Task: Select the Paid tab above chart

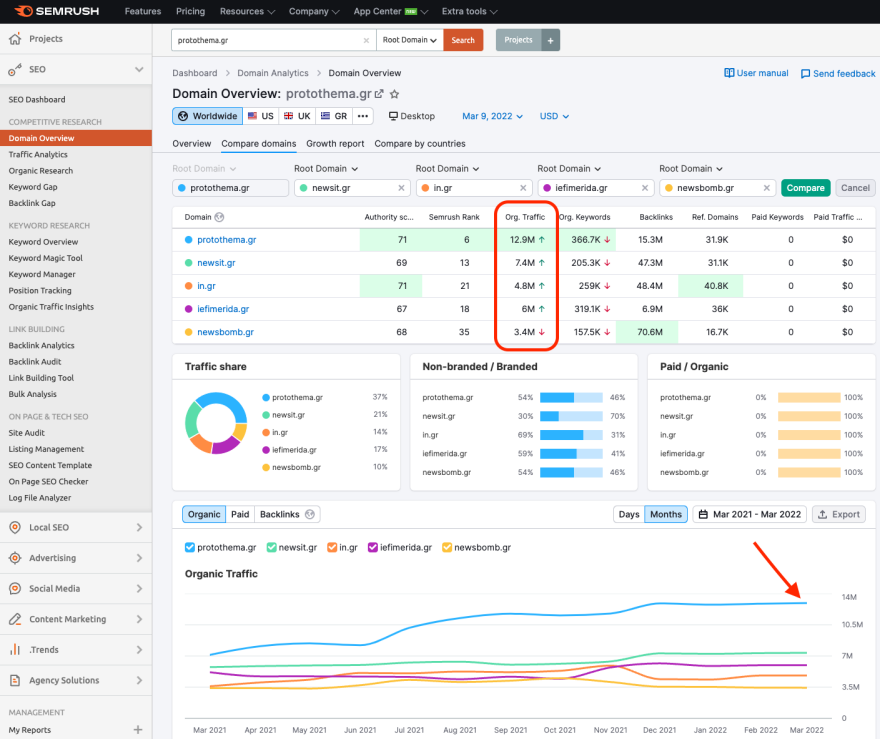Action: [240, 514]
